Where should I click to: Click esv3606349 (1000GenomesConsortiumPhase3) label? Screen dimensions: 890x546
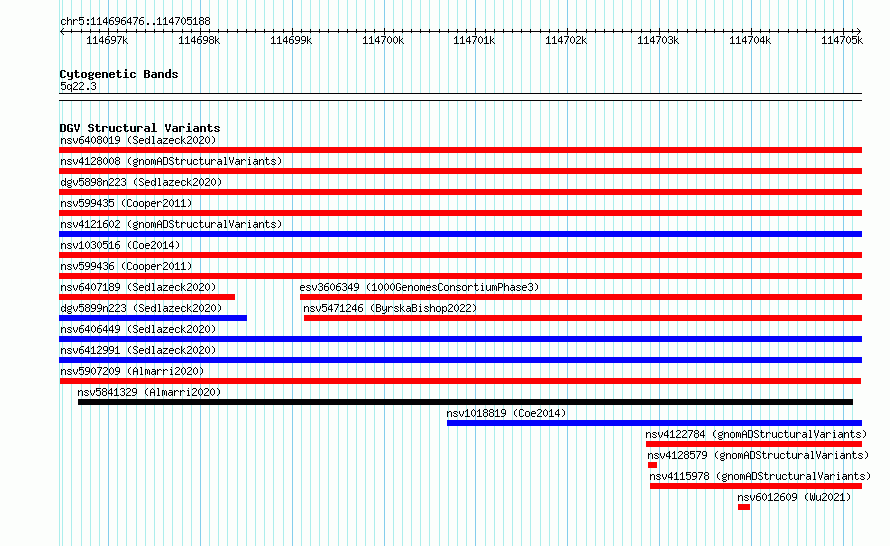click(x=419, y=287)
